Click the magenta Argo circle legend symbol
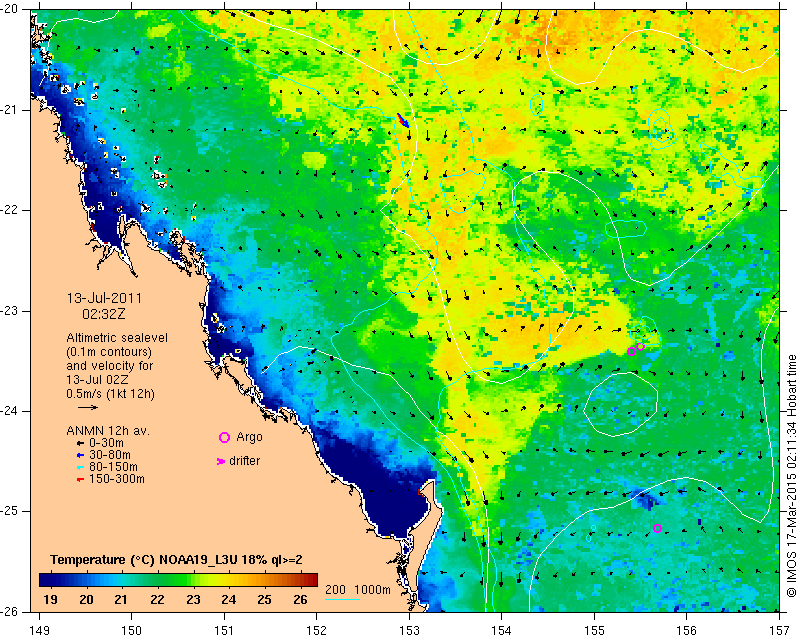The width and height of the screenshot is (800, 640). pyautogui.click(x=224, y=437)
